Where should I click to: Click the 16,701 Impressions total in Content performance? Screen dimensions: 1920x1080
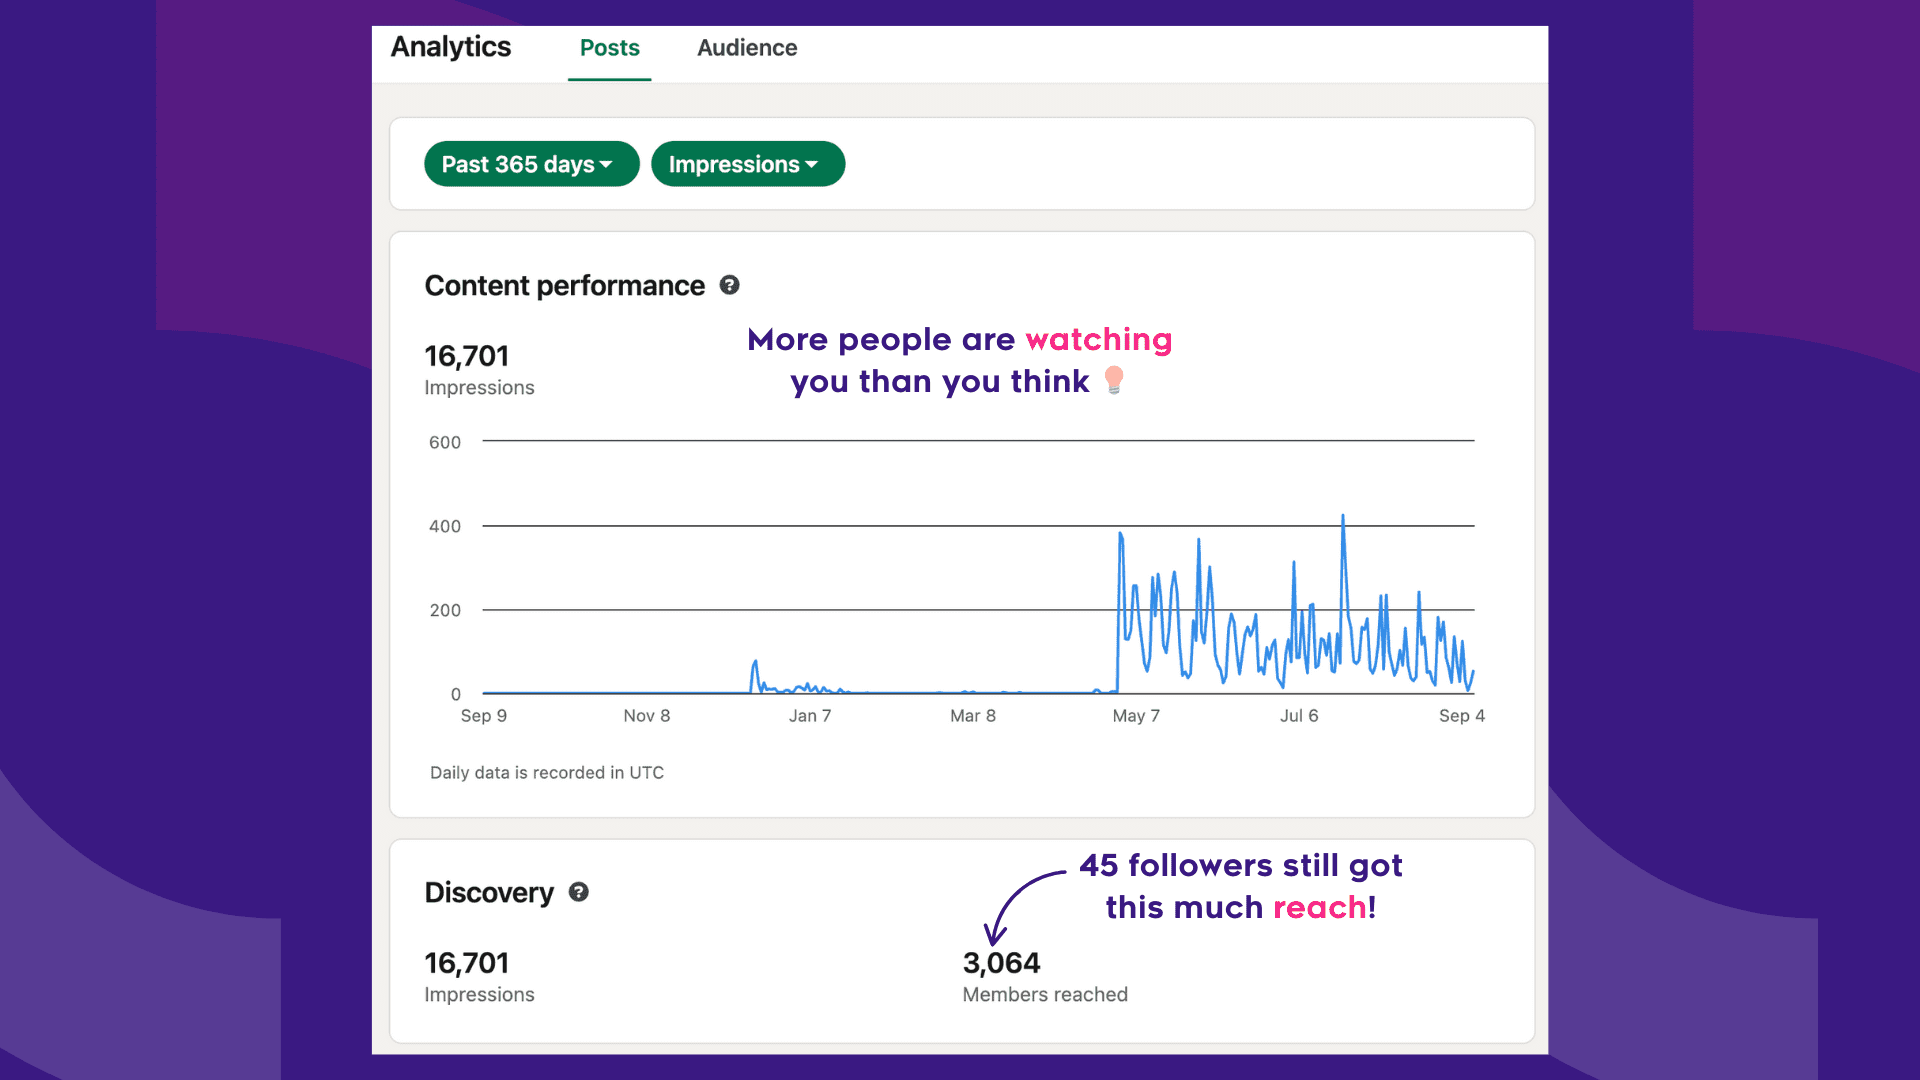[467, 356]
